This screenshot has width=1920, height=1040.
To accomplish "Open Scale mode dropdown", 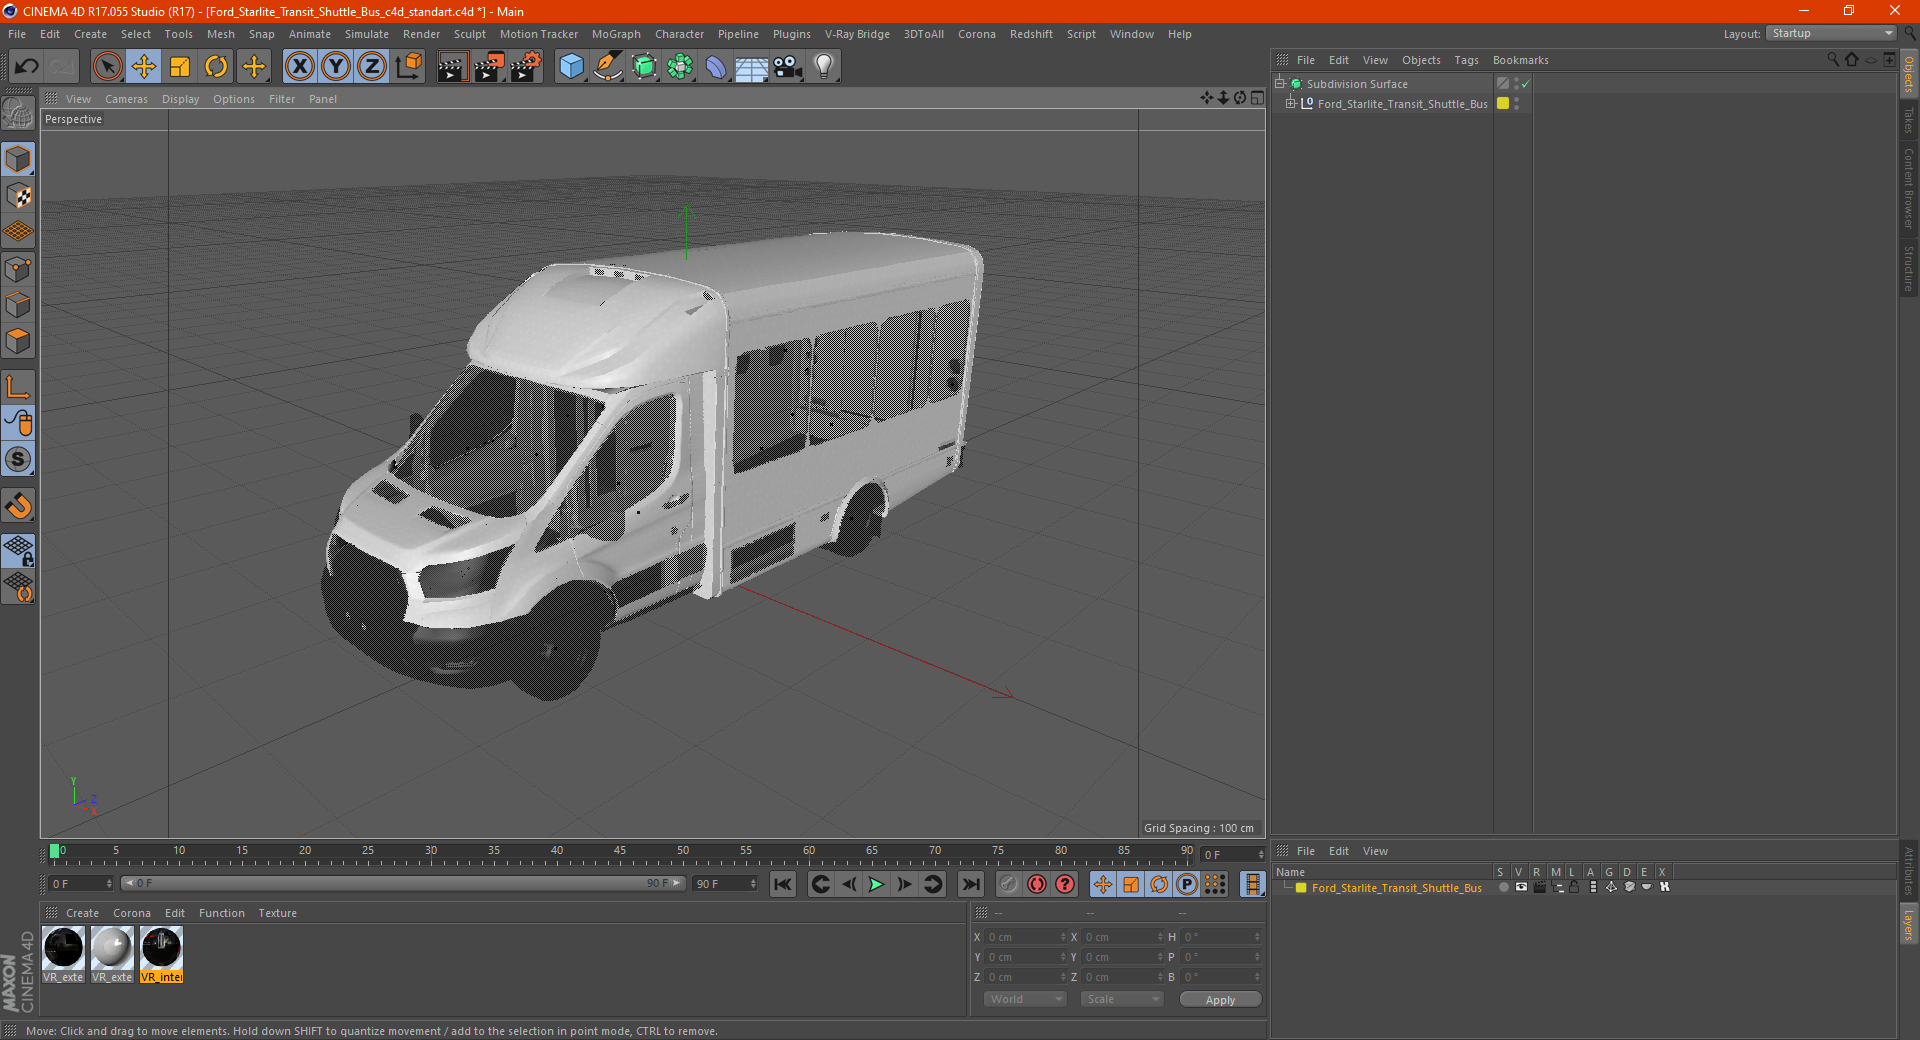I will (x=1121, y=999).
